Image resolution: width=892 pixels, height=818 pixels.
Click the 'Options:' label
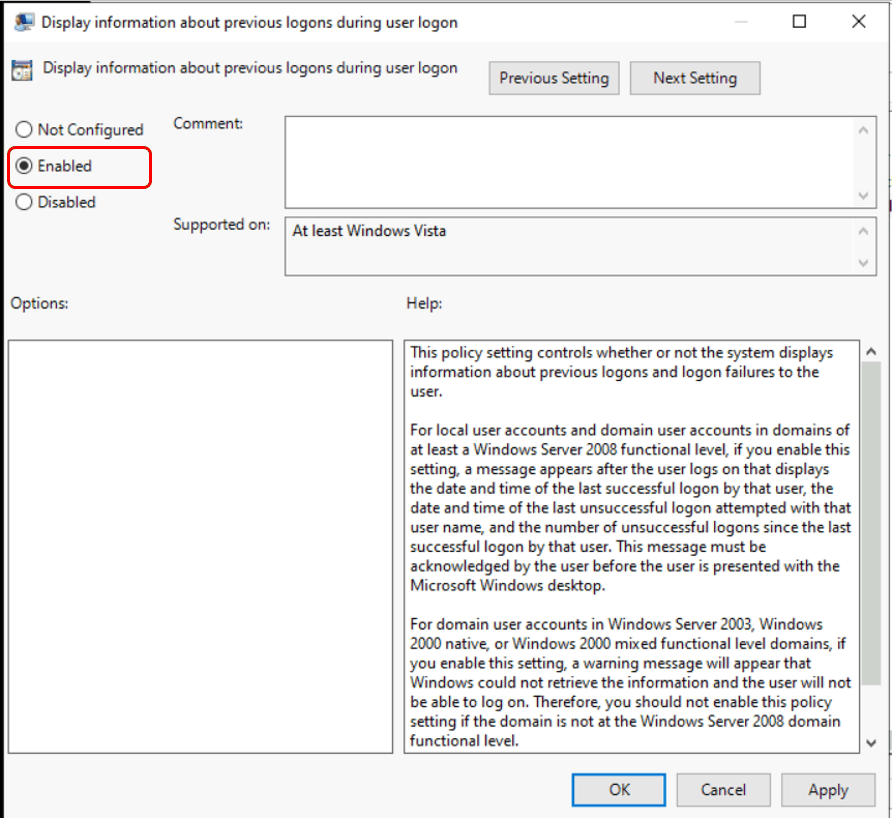[39, 303]
